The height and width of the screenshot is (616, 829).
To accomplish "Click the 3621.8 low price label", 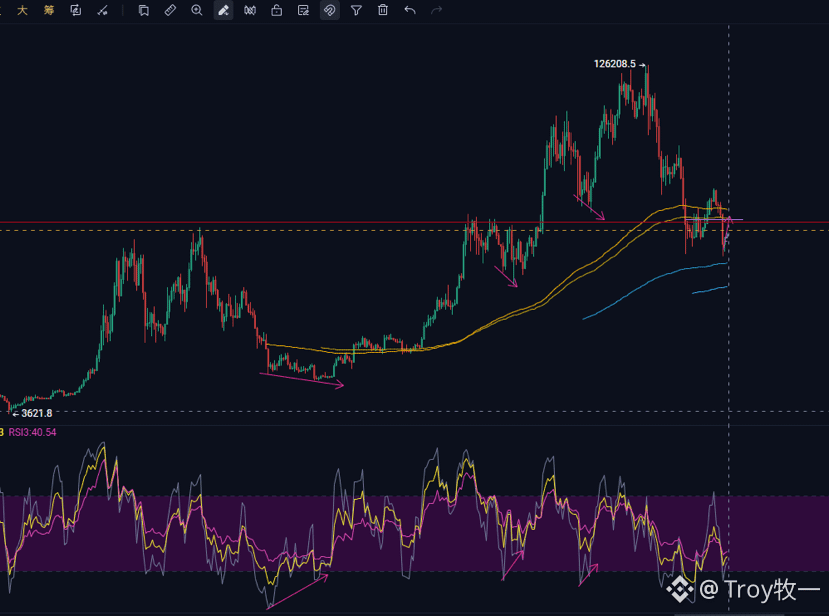I will (36, 413).
